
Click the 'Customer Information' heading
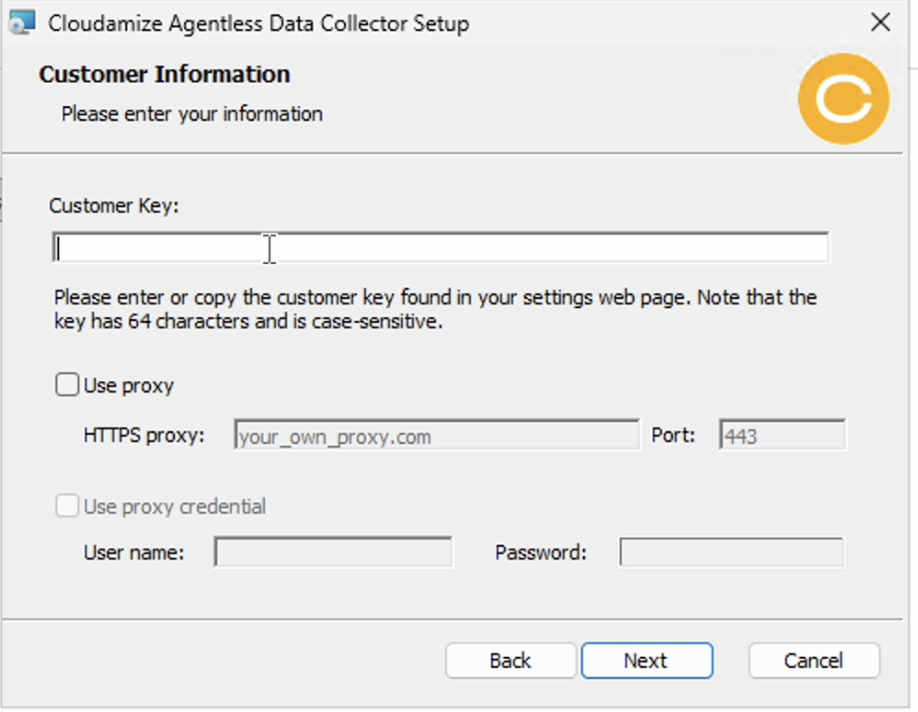(x=165, y=74)
